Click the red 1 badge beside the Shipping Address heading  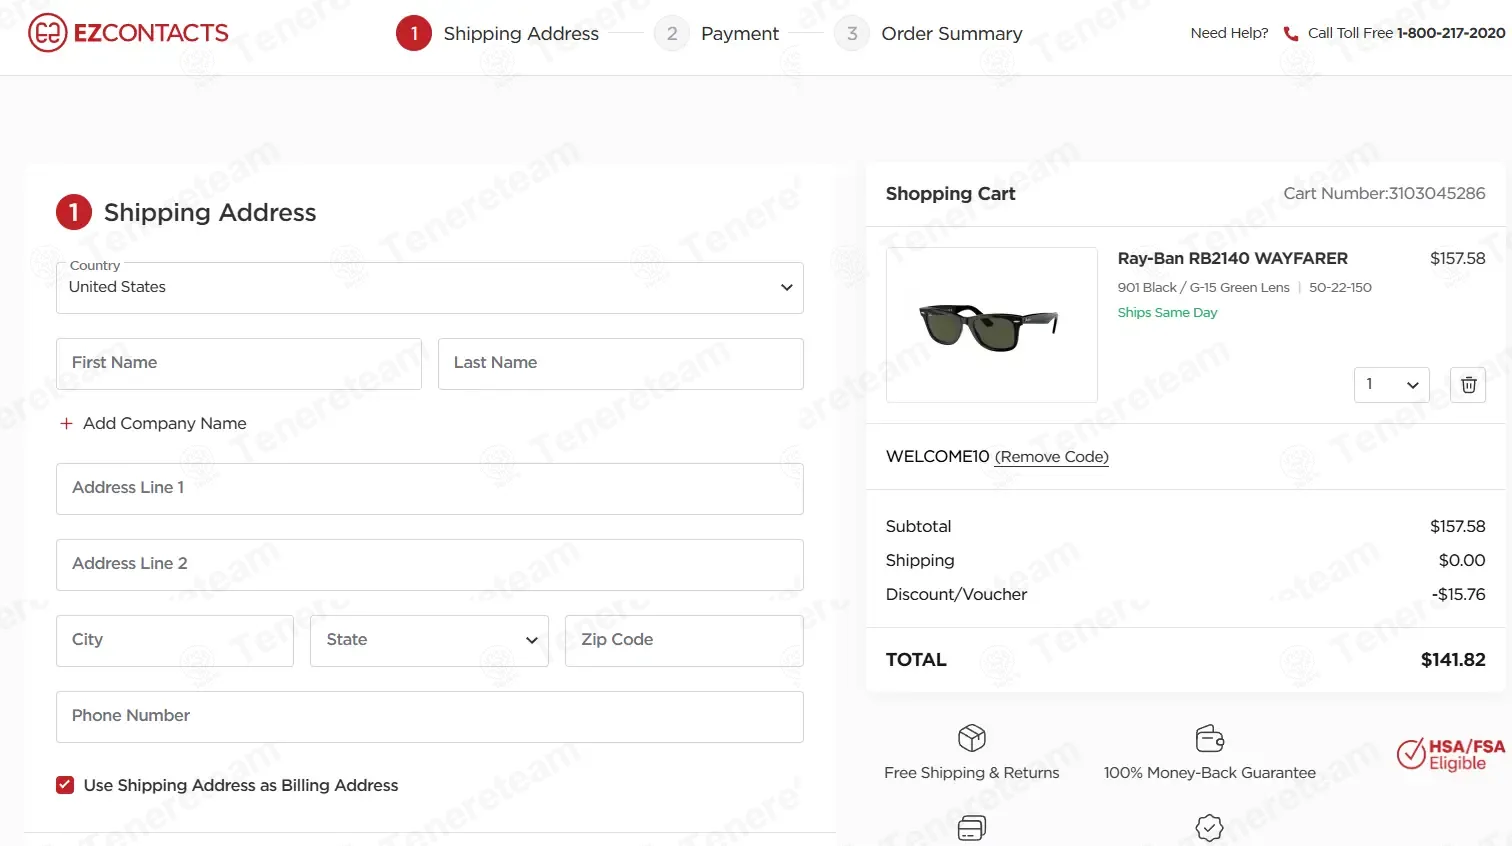click(x=74, y=212)
